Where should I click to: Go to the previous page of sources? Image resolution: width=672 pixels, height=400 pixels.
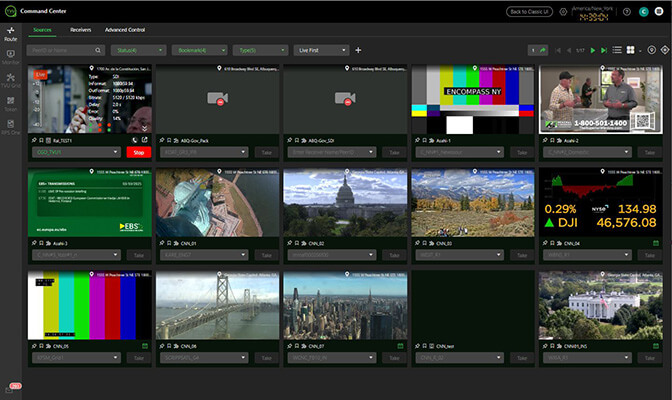[569, 51]
